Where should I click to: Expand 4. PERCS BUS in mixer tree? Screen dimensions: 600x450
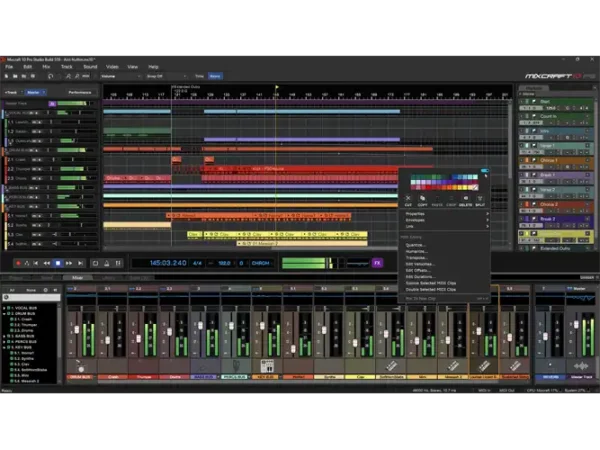pos(4,342)
